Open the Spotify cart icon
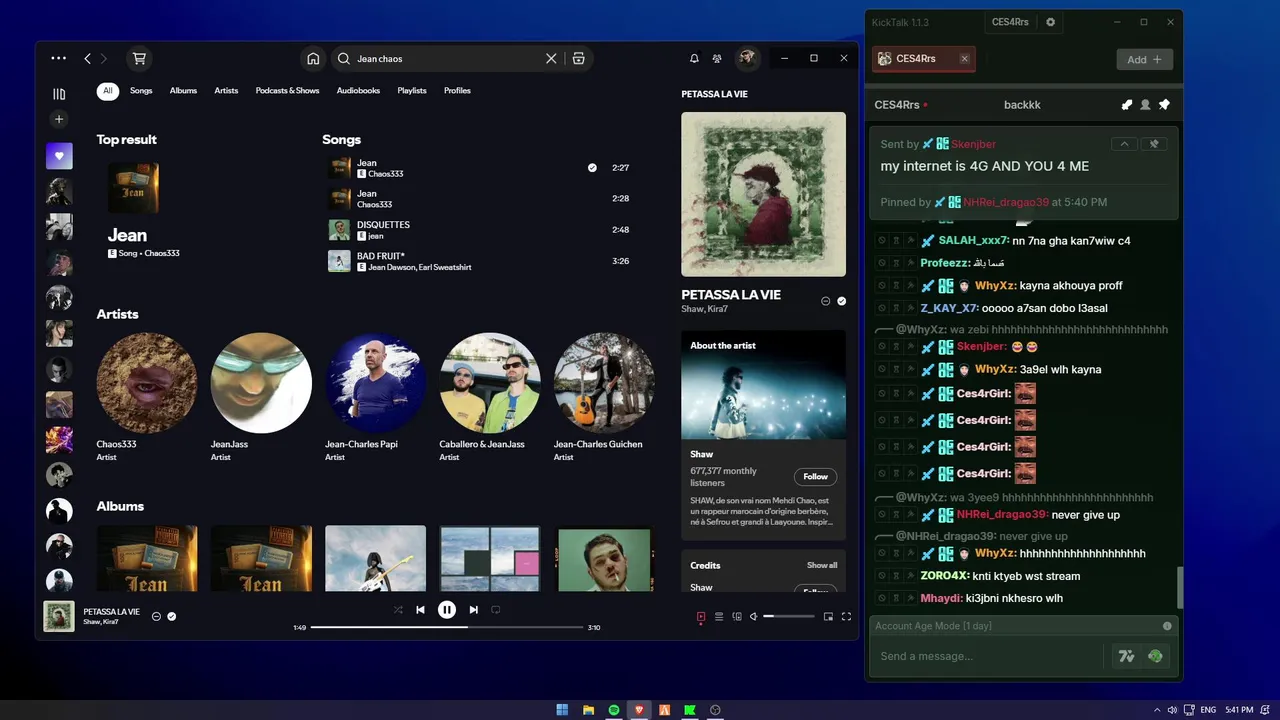 pyautogui.click(x=139, y=58)
